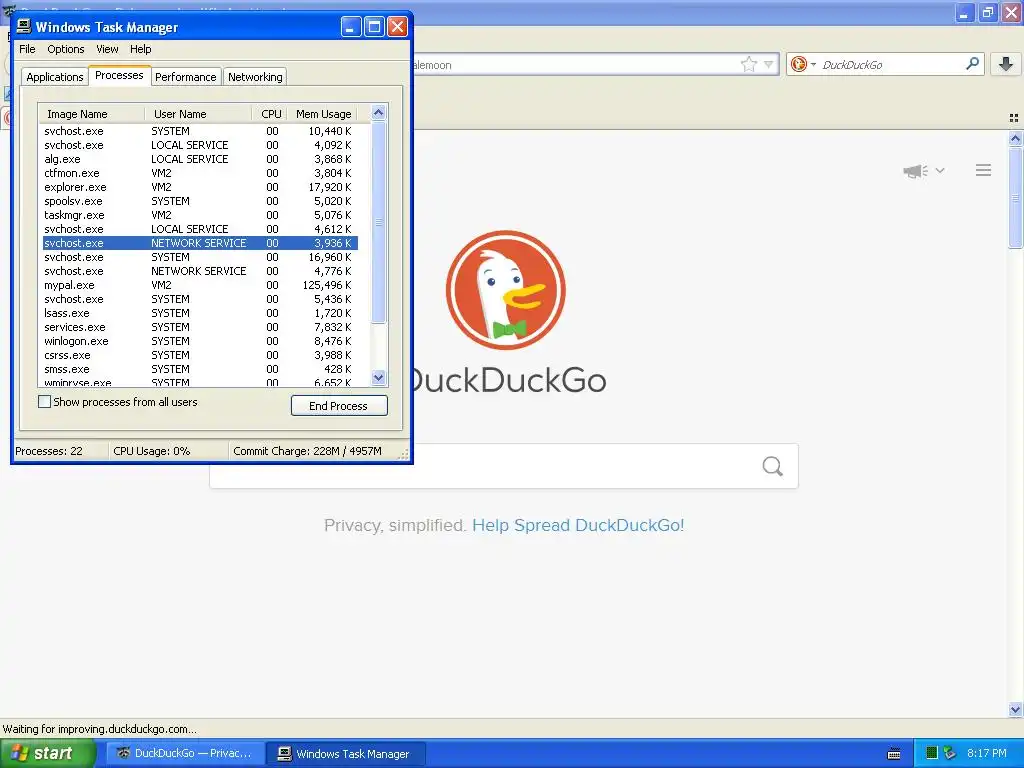Expand the chevron next to the megaphone
The height and width of the screenshot is (768, 1024).
pyautogui.click(x=940, y=170)
